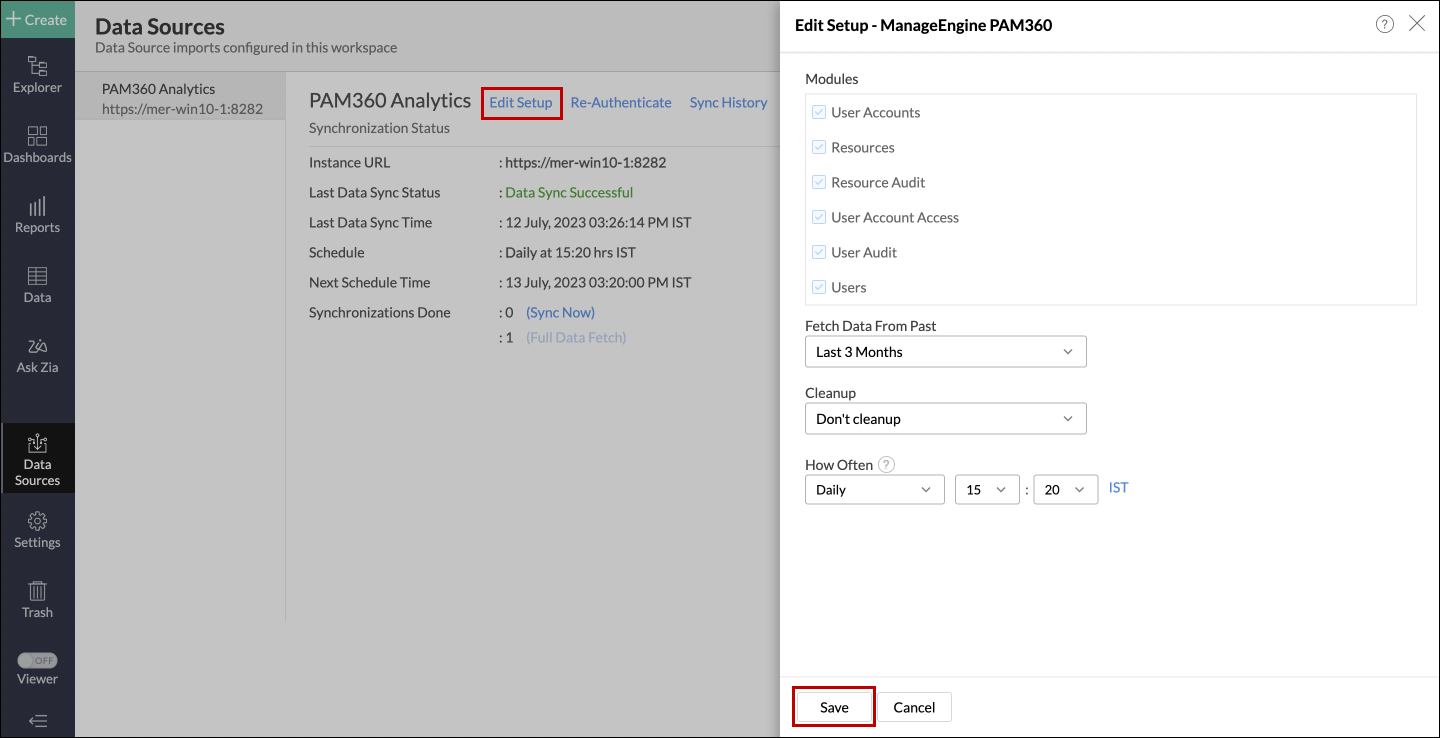Toggle the User Accounts module checkbox
This screenshot has height=738, width=1440.
tap(819, 113)
